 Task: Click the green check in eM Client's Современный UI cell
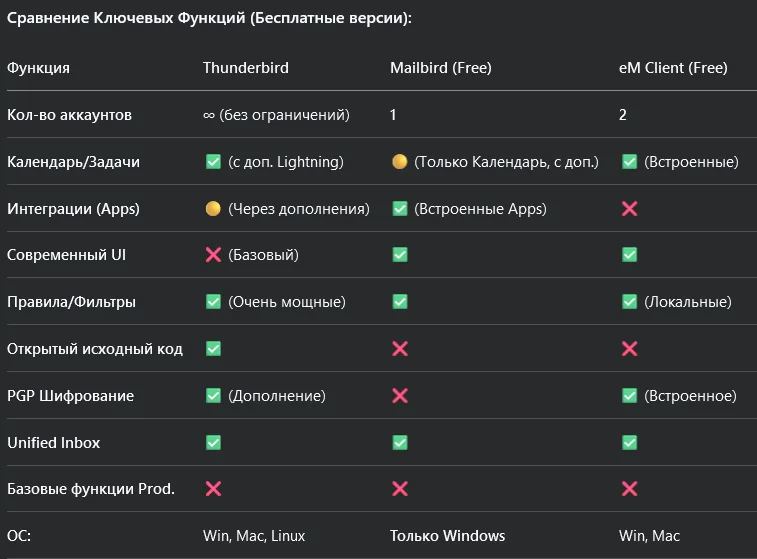coord(630,254)
